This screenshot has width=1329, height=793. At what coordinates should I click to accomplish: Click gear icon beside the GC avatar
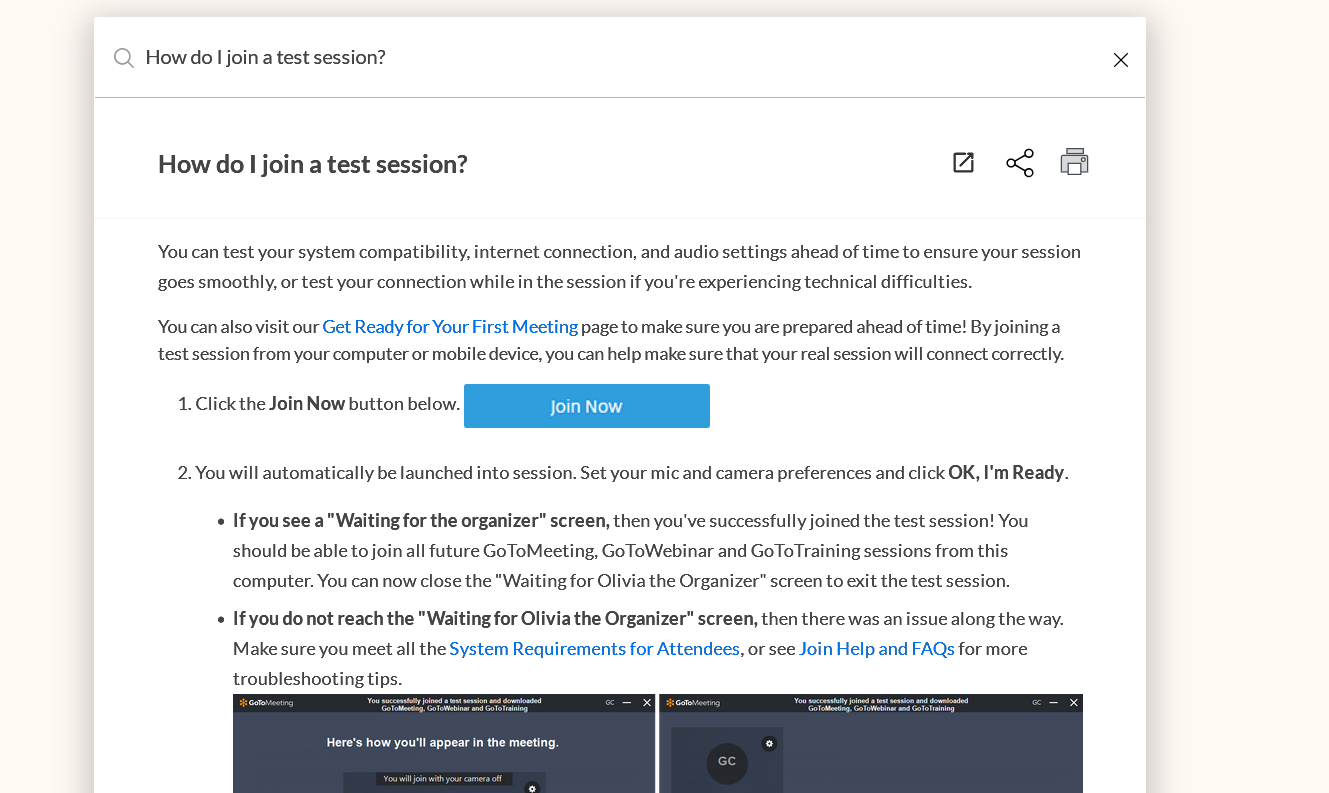pos(769,743)
